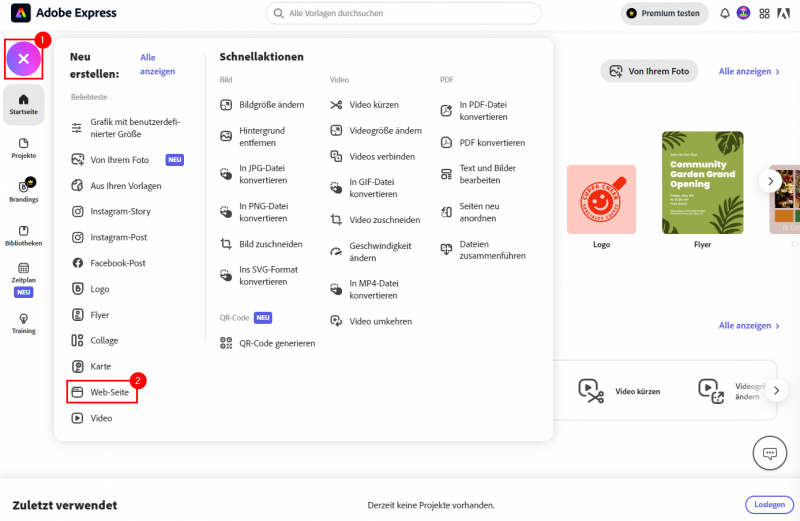Click the chat support bubble icon
800x521 pixels.
770,452
